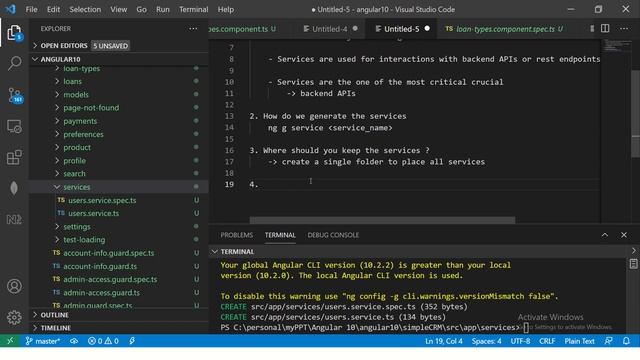Click the feedback icon in status bar
The height and width of the screenshot is (360, 640).
608,341
